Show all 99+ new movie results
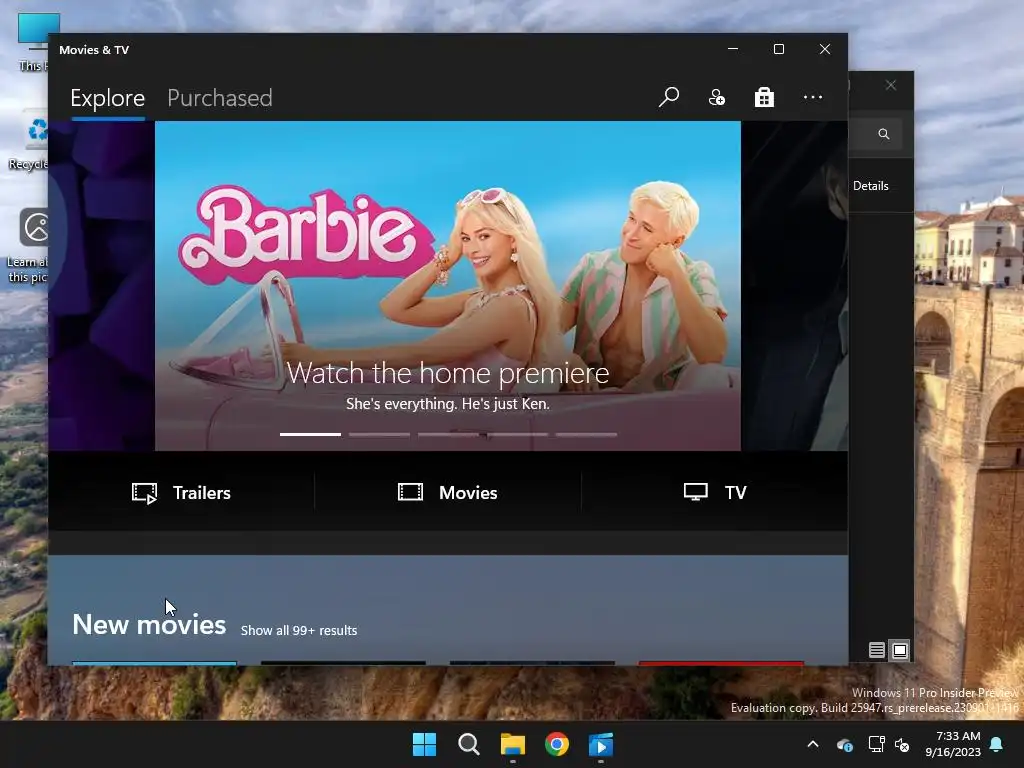Viewport: 1024px width, 768px height. click(x=299, y=630)
